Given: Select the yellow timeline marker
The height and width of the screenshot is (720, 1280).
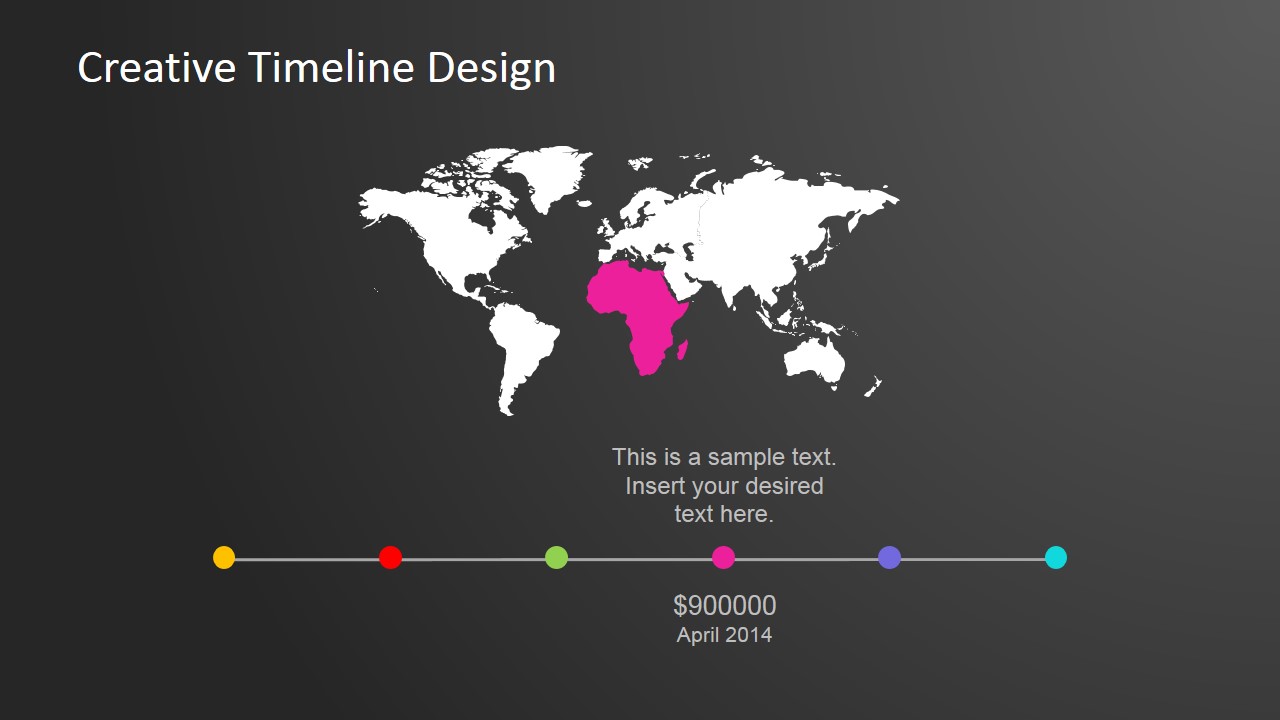Looking at the screenshot, I should pyautogui.click(x=225, y=558).
